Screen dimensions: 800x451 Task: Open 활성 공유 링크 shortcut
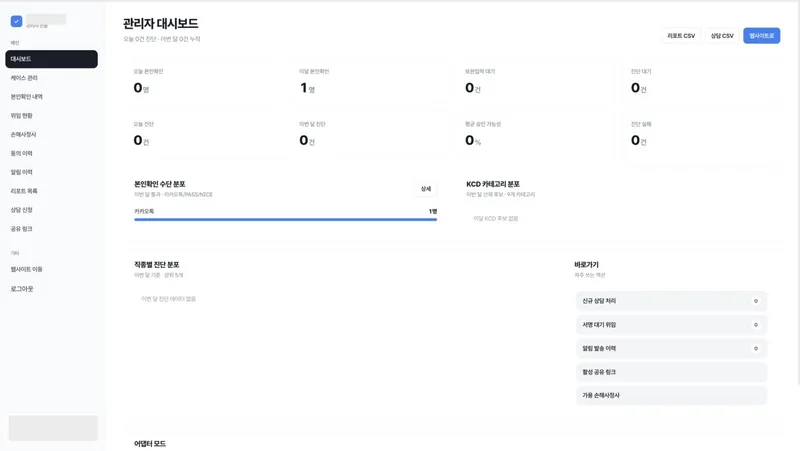(x=671, y=372)
